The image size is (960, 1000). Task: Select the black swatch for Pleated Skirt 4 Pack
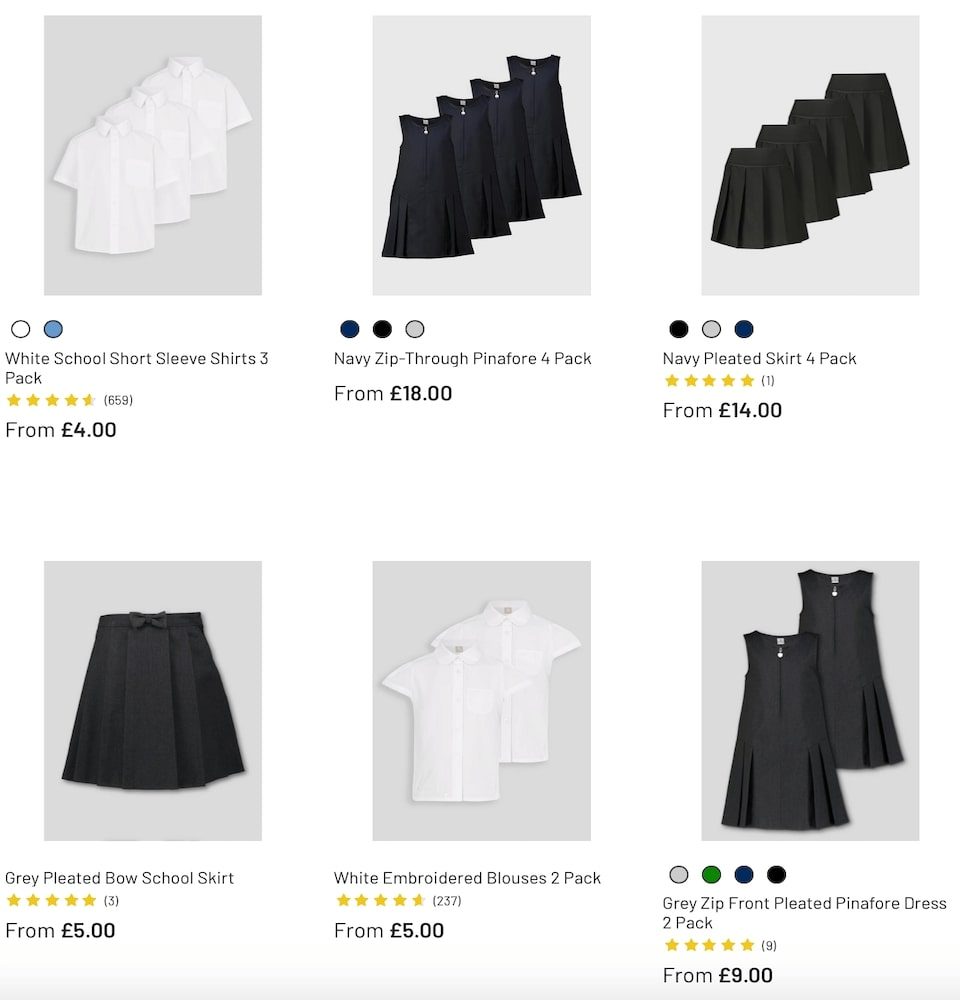[x=679, y=329]
